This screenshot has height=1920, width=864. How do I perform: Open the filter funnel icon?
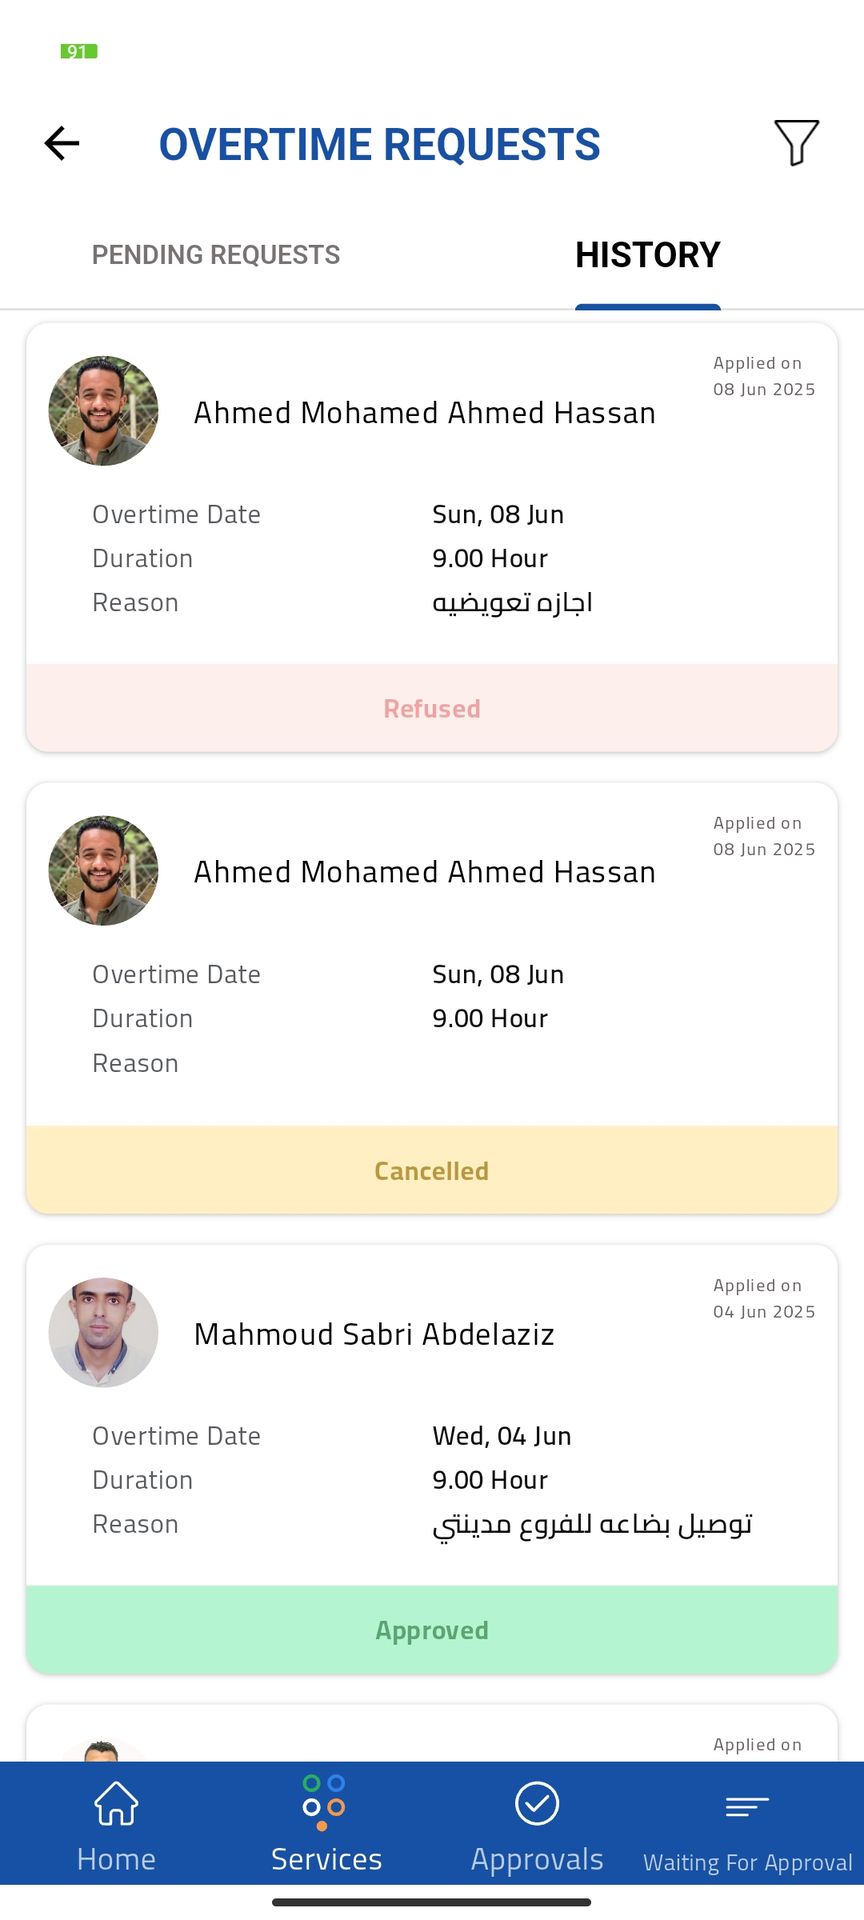click(796, 143)
